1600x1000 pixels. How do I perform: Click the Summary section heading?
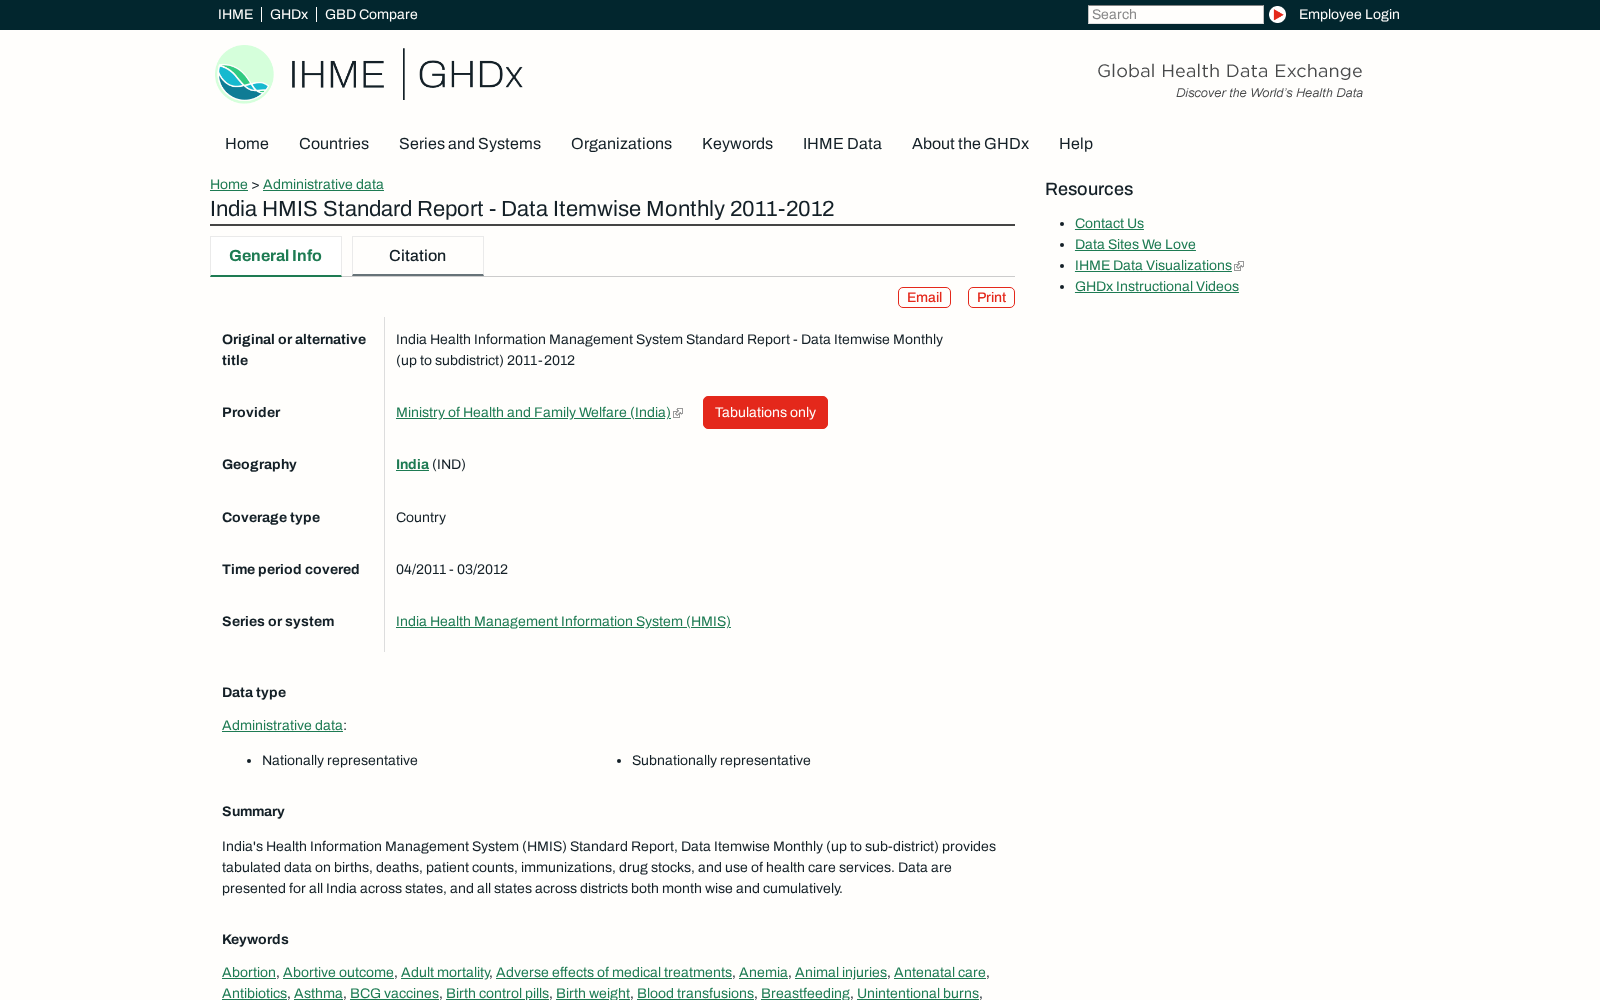pyautogui.click(x=253, y=811)
